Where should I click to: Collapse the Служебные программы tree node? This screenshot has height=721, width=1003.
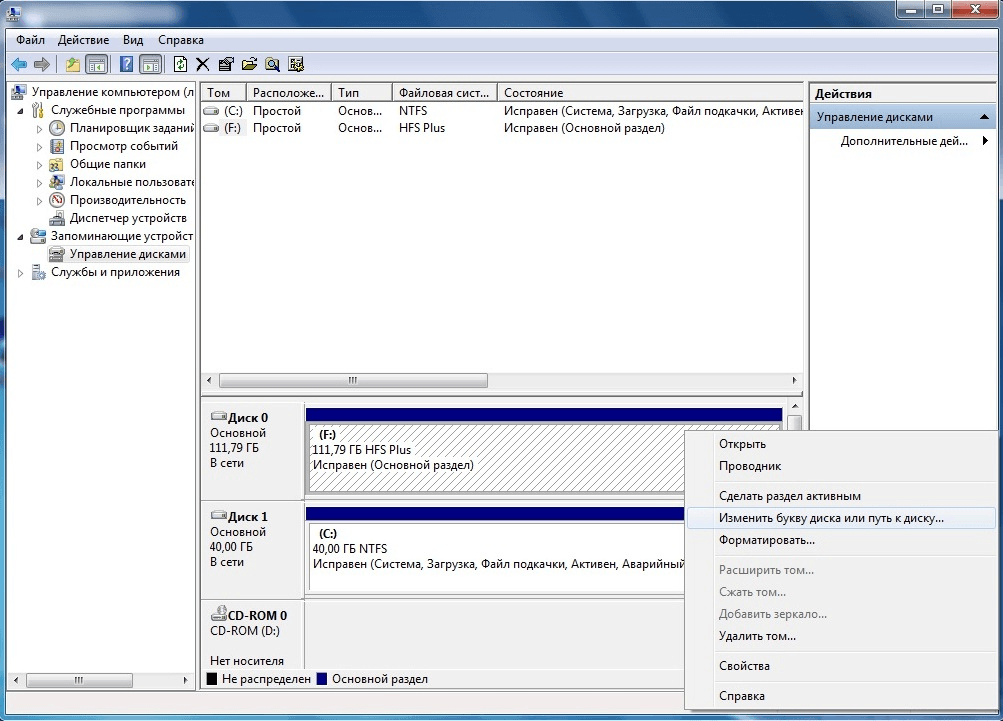pos(20,111)
